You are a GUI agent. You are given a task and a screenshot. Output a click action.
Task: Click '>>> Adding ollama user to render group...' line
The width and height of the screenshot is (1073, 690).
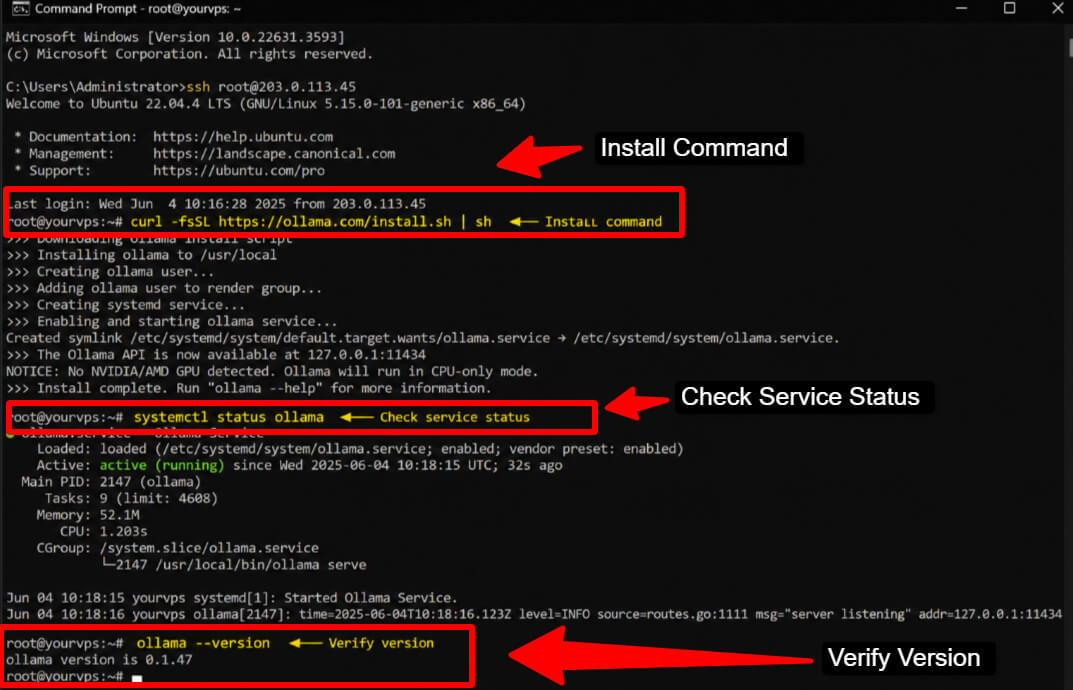point(164,288)
